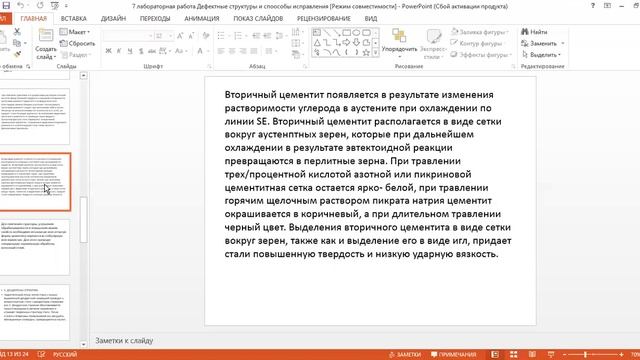Click ПРИМЕЧАНИЯ in the status bar
Viewport: 640px width, 360px height.
453,354
